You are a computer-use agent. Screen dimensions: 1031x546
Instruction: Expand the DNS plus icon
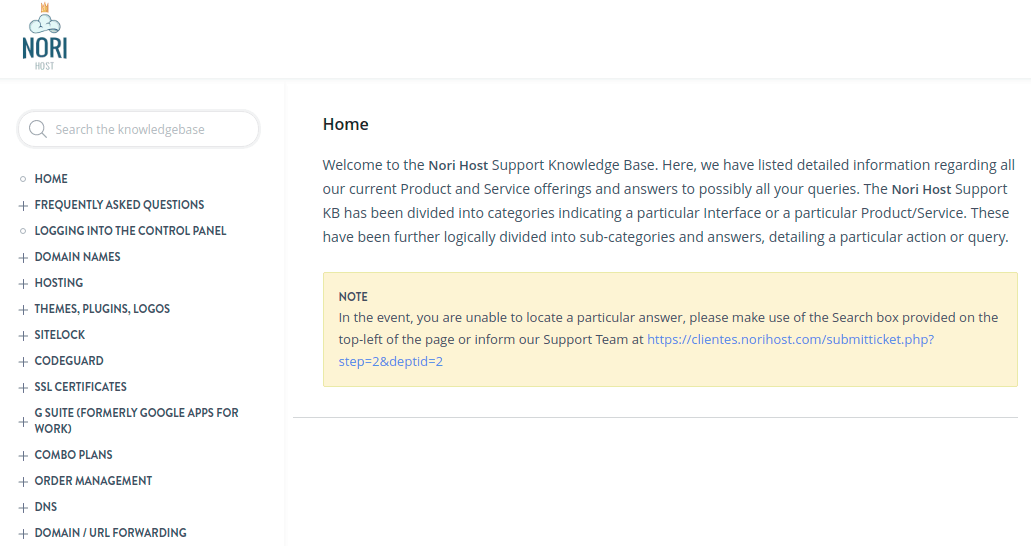[23, 508]
